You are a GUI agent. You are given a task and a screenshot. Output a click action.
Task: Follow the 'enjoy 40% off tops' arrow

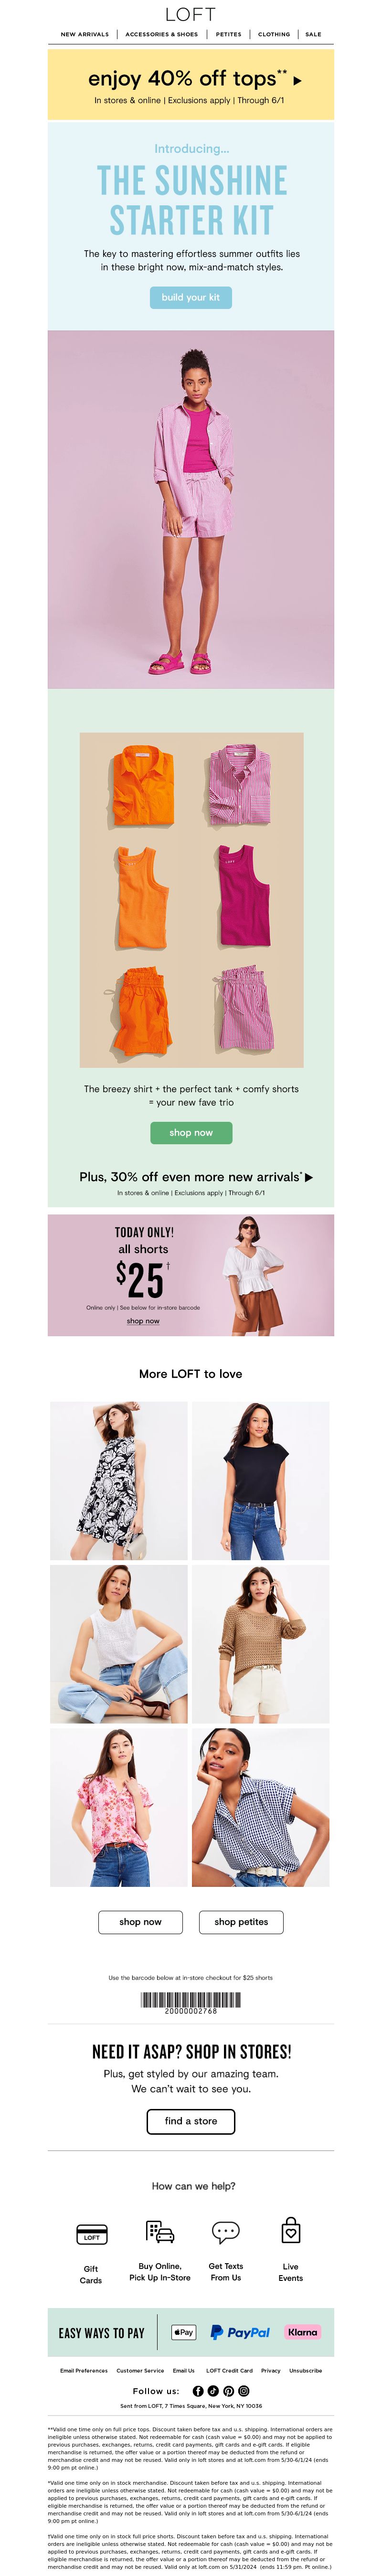tap(298, 80)
